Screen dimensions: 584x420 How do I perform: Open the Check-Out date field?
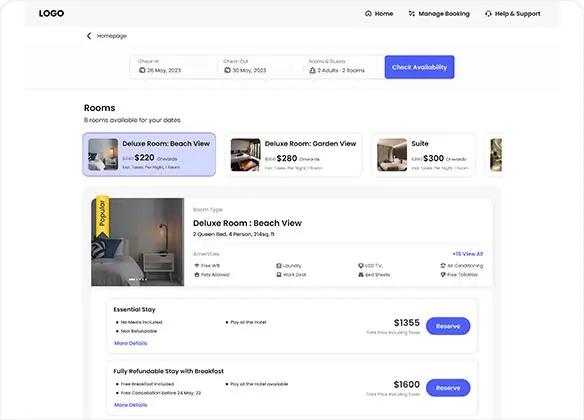(x=260, y=67)
